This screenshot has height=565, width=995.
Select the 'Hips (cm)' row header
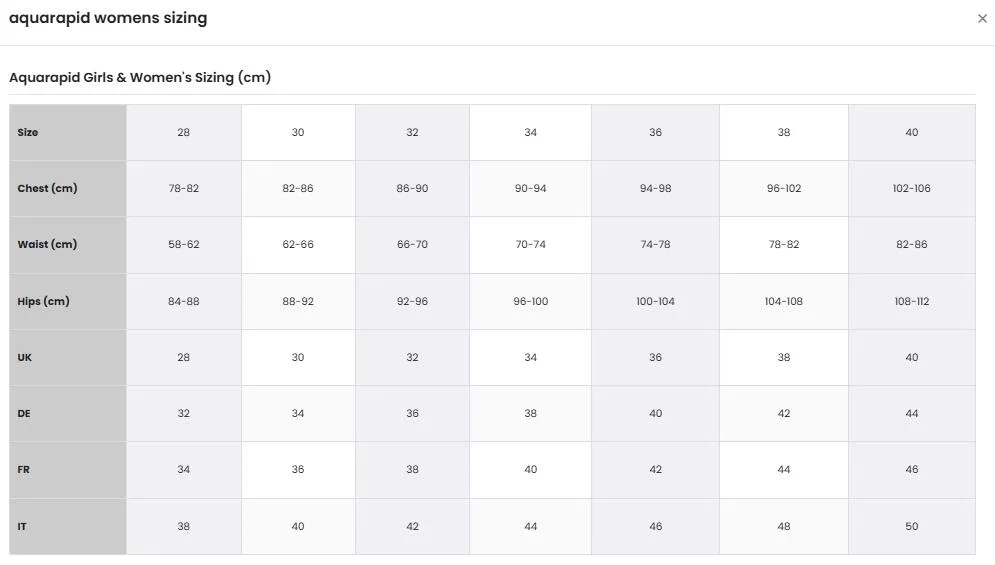tap(68, 302)
